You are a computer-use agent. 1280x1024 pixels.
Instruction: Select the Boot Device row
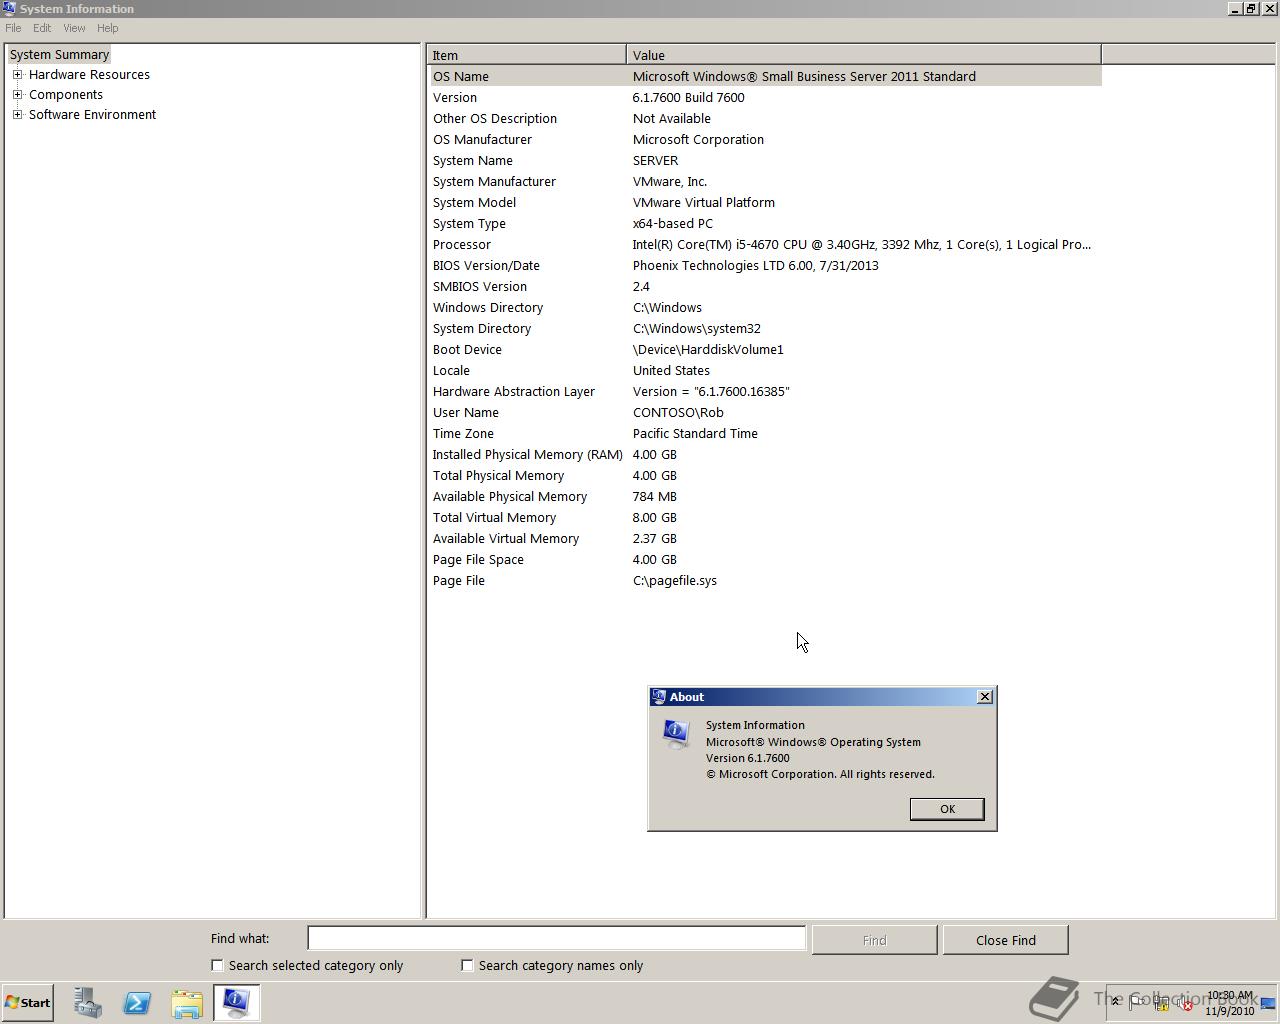(x=765, y=349)
